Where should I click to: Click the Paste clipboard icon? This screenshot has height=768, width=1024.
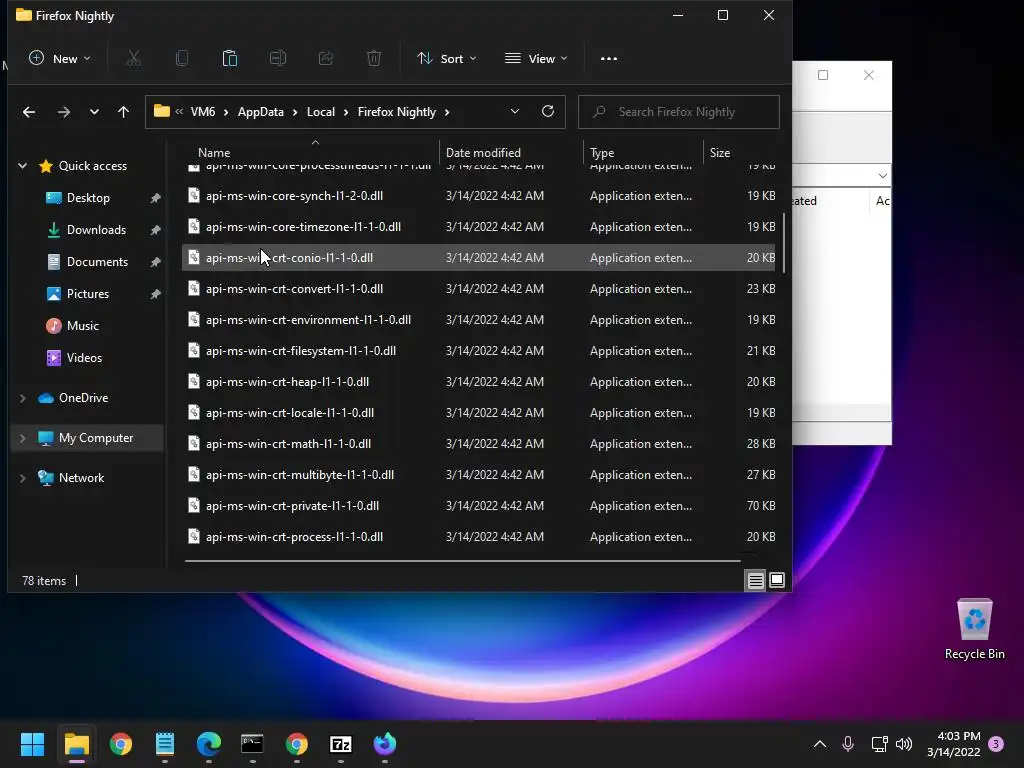pyautogui.click(x=230, y=59)
